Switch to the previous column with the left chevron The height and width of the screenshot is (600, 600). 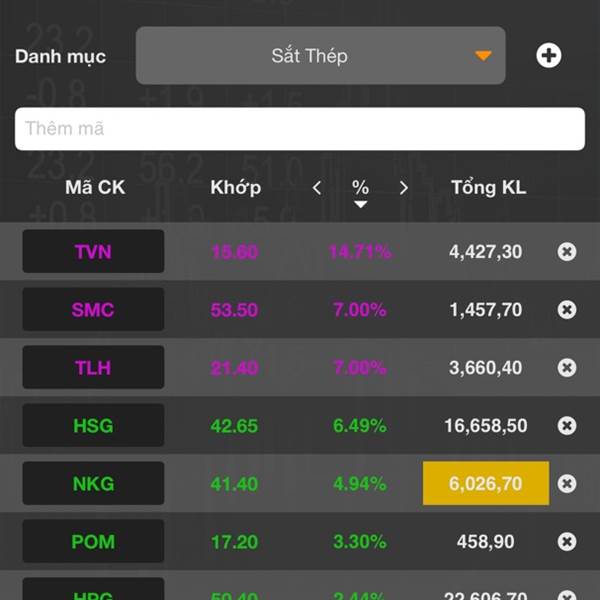pyautogui.click(x=317, y=188)
